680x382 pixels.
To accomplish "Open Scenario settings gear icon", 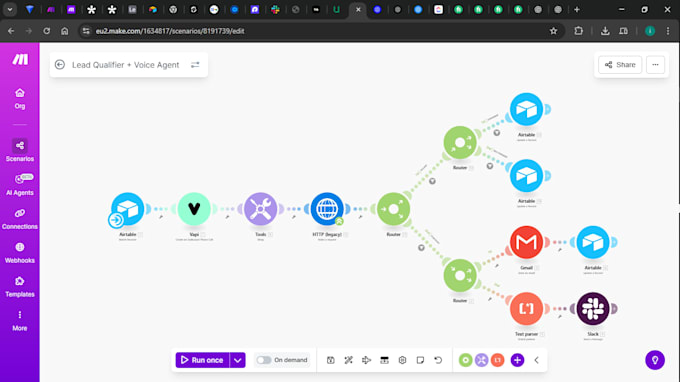I will click(x=402, y=360).
